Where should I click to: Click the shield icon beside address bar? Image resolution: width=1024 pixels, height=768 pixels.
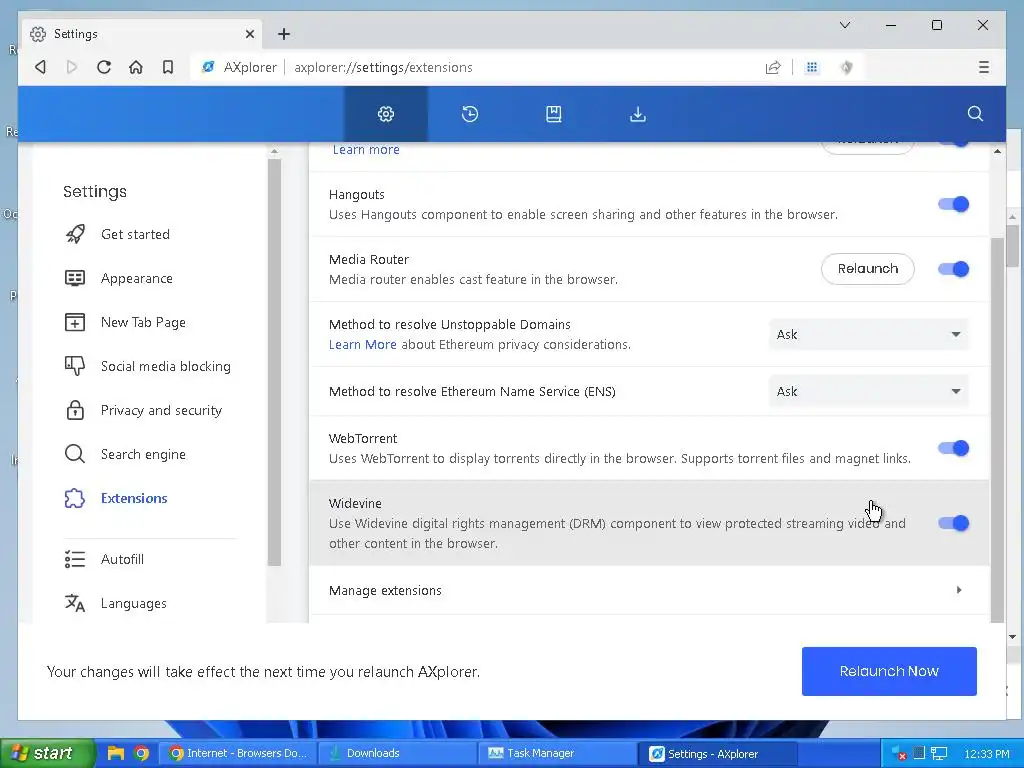coord(846,67)
